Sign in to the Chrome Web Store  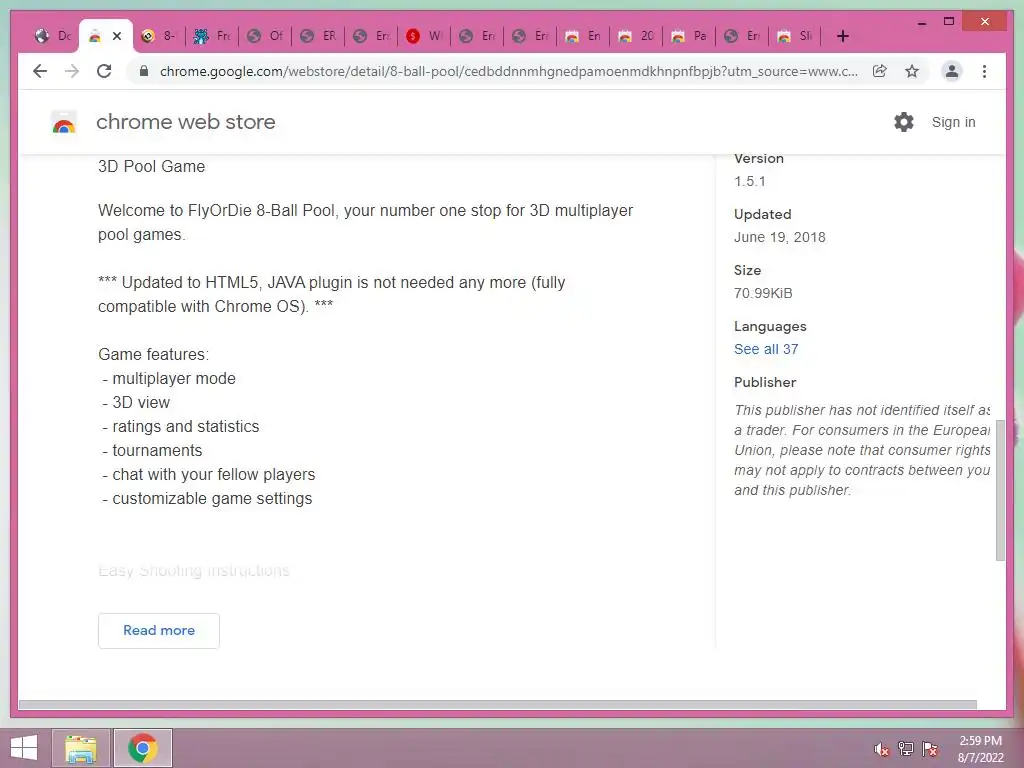tap(953, 122)
